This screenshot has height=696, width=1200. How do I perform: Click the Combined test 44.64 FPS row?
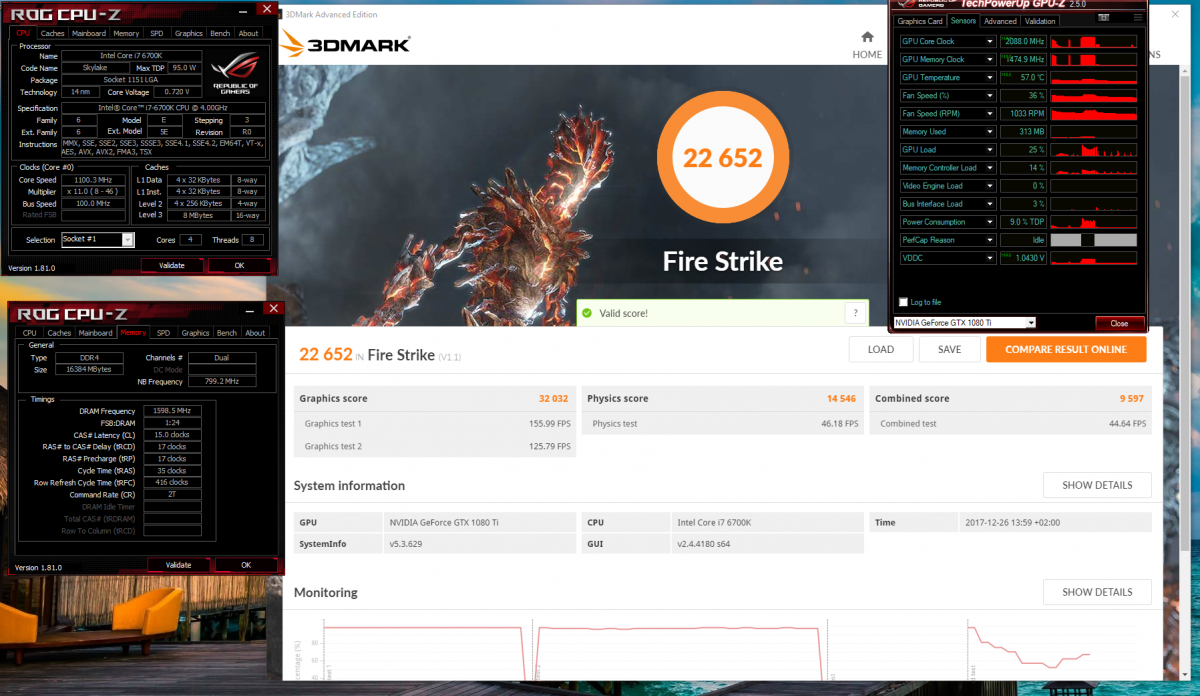click(1011, 423)
